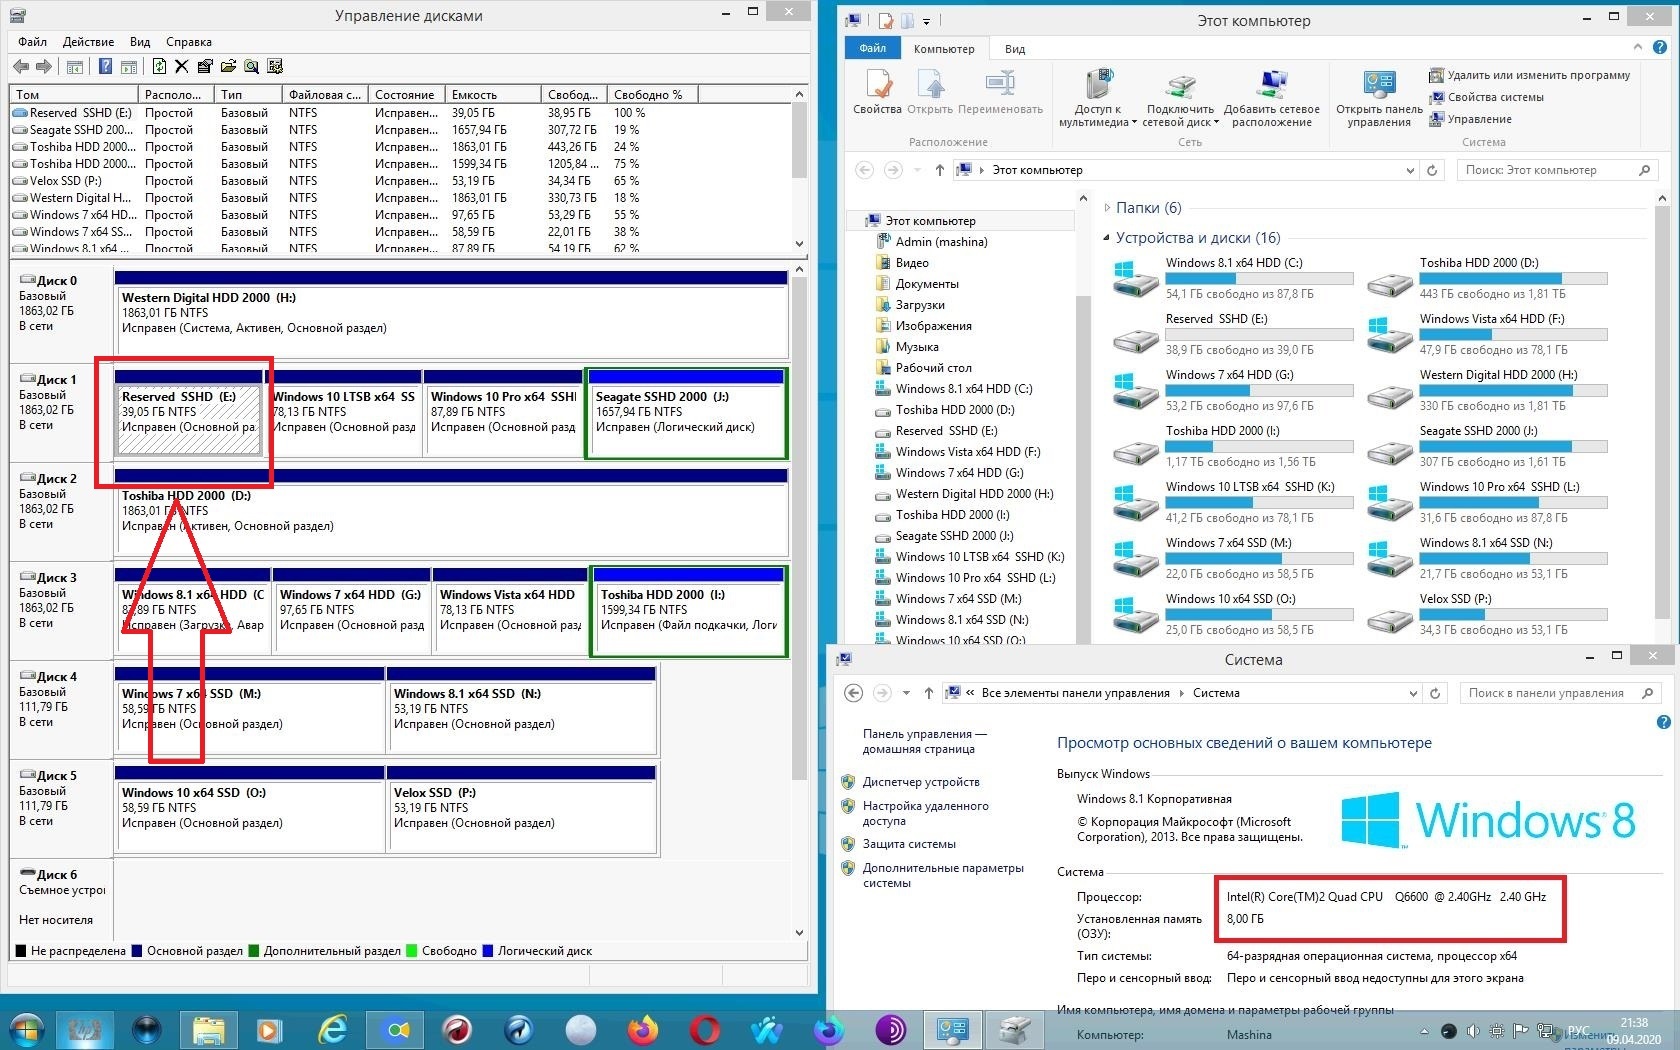The image size is (1680, 1050).
Task: Open the Действие menu
Action: tap(88, 42)
